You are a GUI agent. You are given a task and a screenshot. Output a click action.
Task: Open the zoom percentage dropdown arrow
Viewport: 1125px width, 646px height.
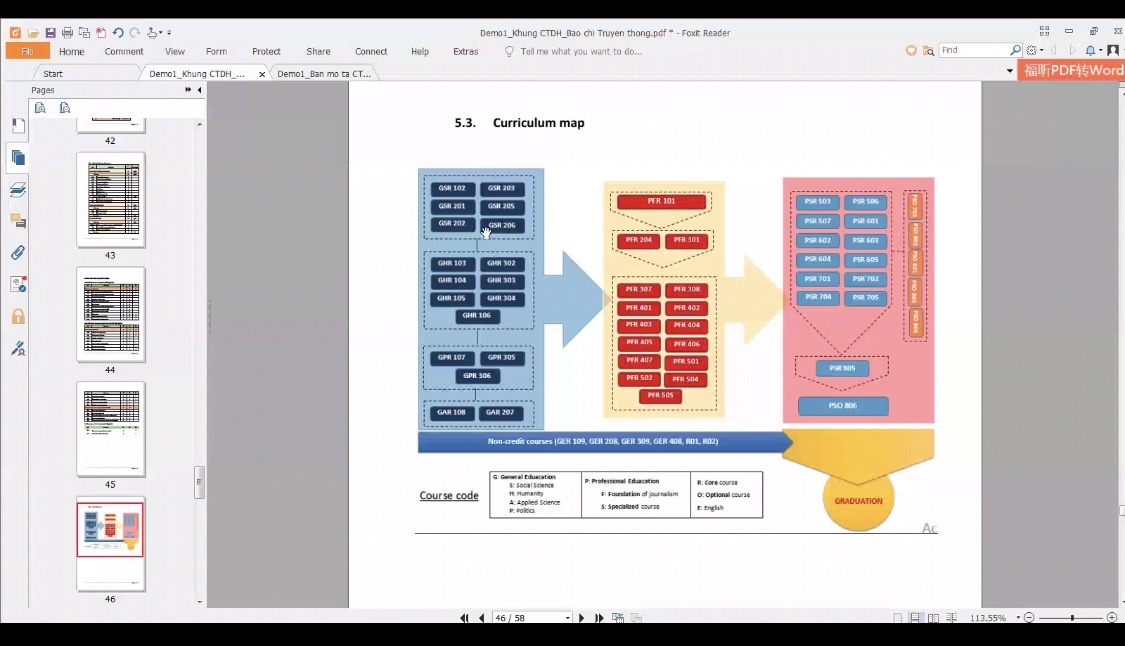click(1017, 618)
